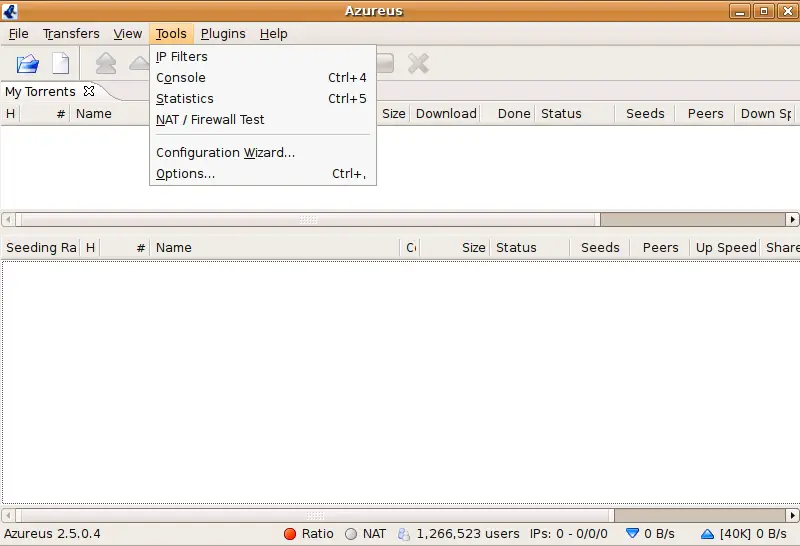Select Statistics in the Tools menu
The width and height of the screenshot is (800, 546).
point(263,98)
